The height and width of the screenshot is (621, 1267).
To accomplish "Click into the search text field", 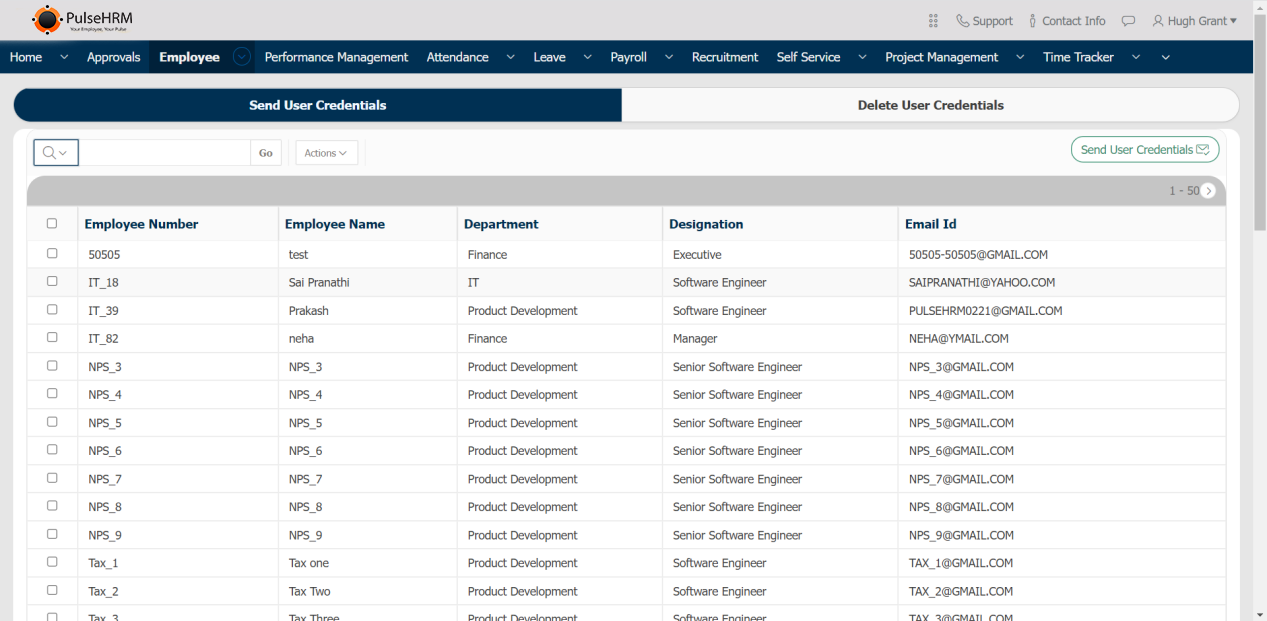I will click(x=164, y=153).
